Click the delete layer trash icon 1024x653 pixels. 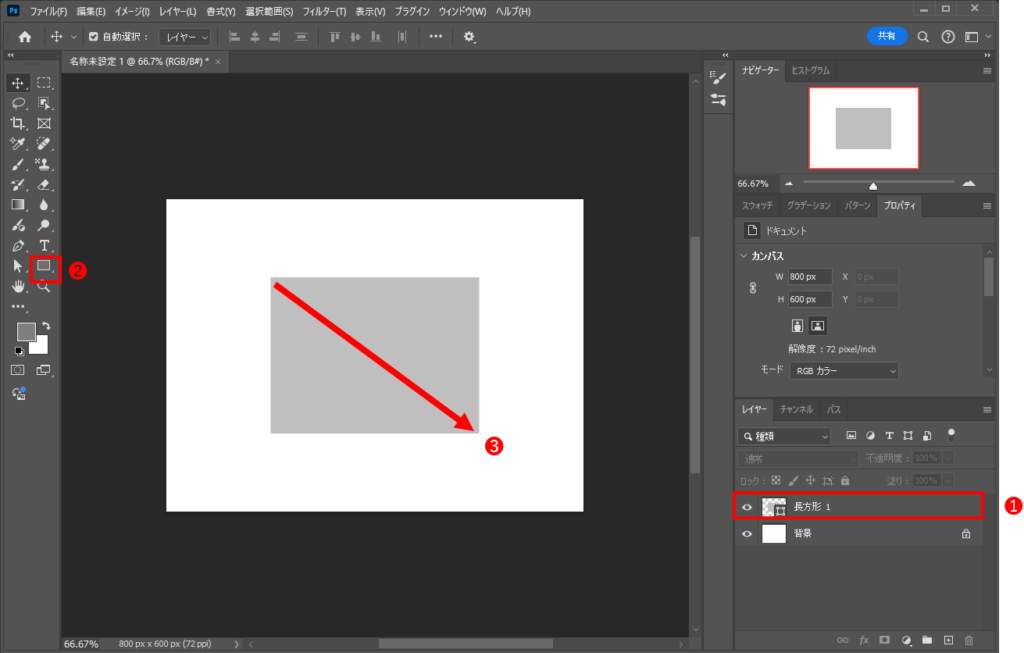point(970,639)
